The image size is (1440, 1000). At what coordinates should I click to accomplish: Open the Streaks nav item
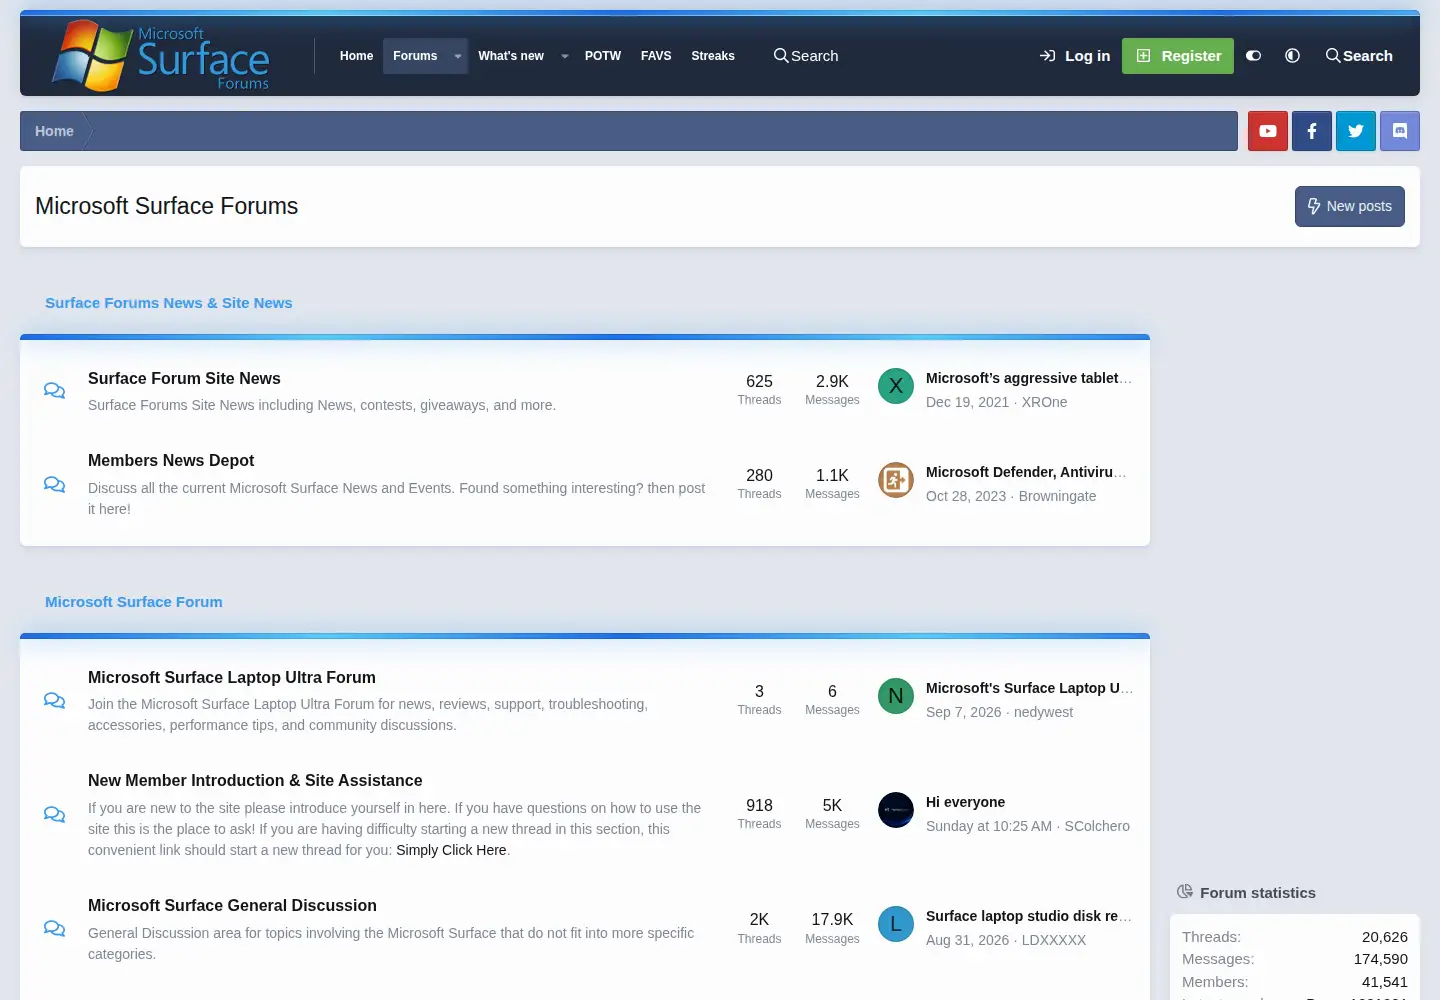[713, 56]
